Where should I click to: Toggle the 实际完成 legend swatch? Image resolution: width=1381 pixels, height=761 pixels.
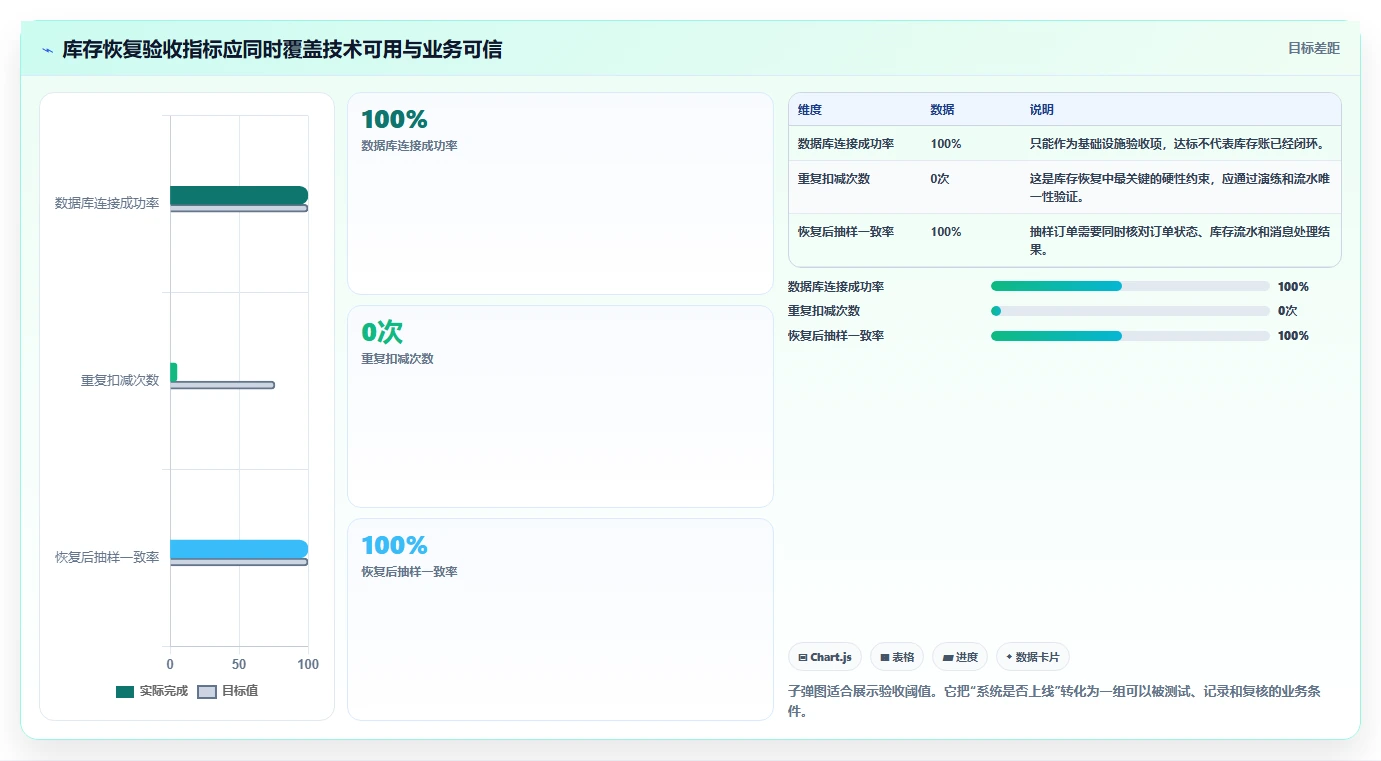point(125,691)
